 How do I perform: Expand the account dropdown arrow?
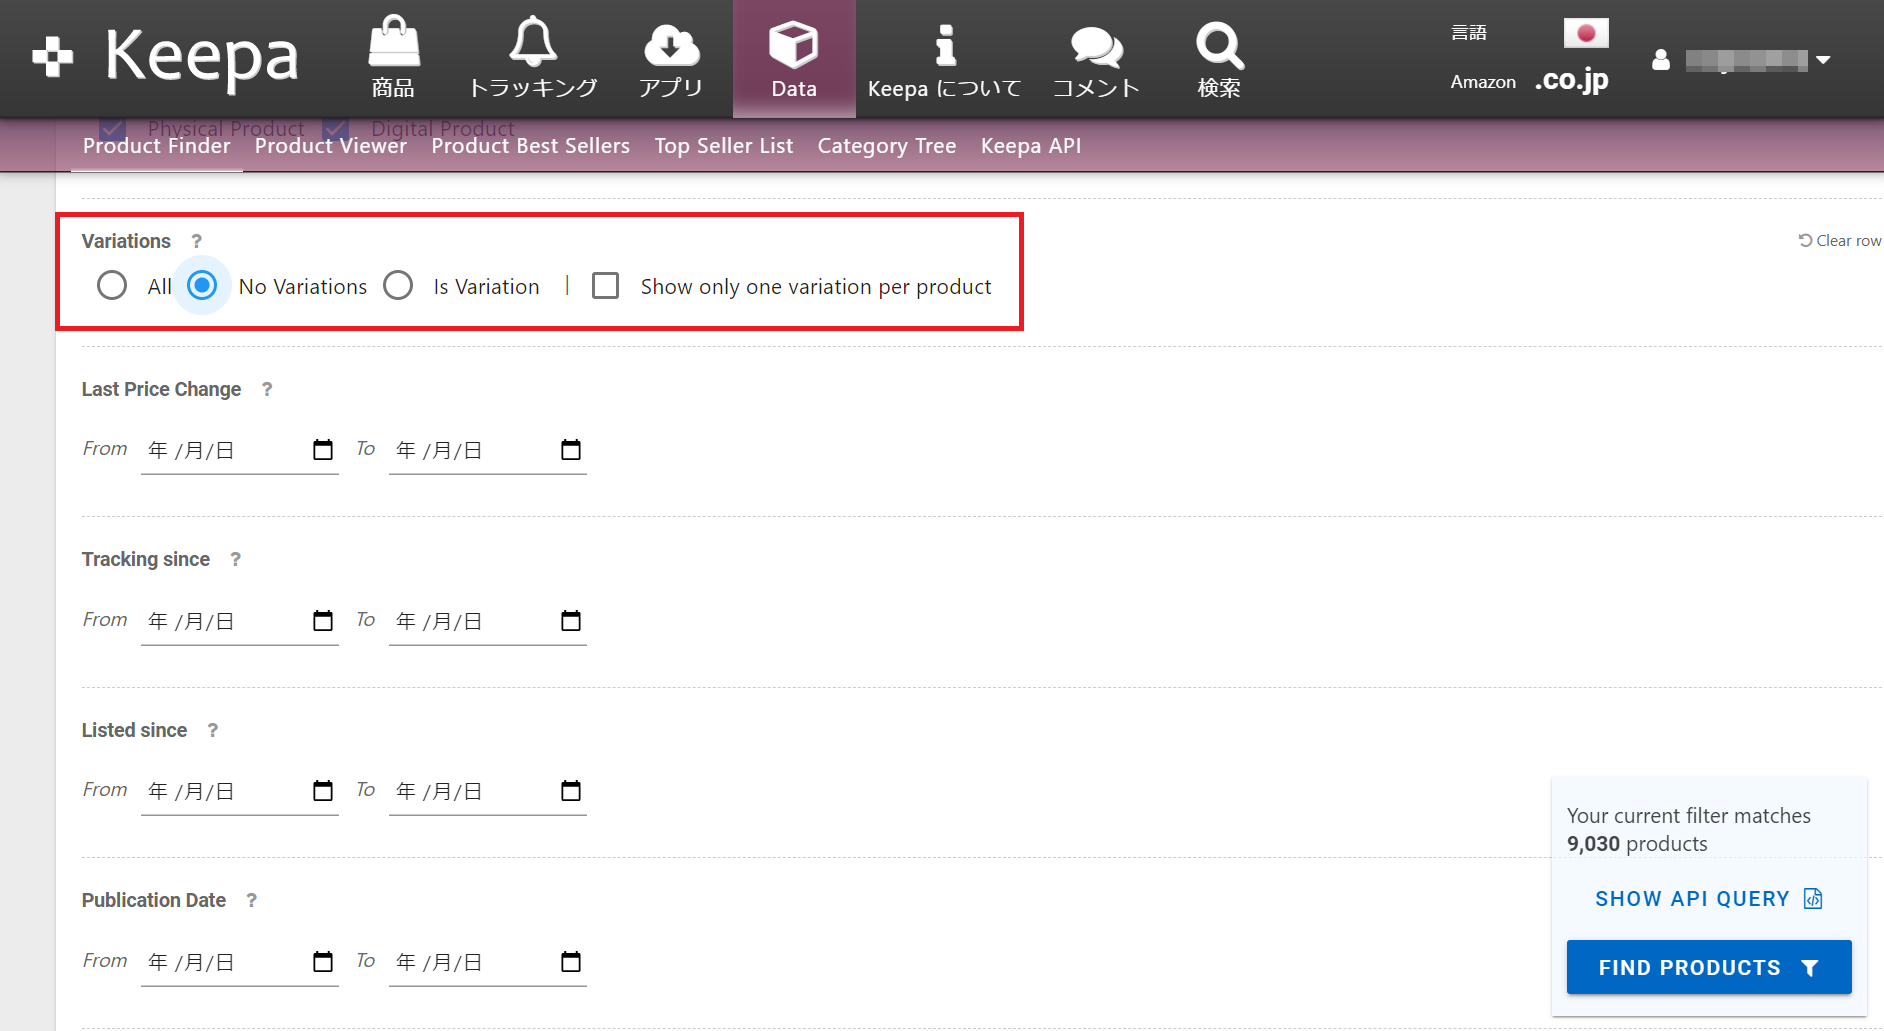pos(1823,60)
